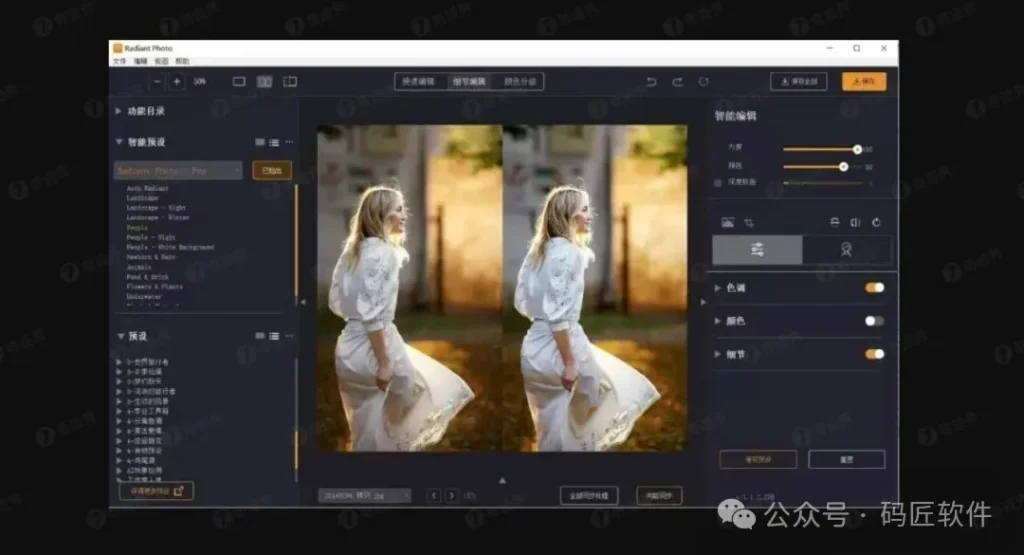The width and height of the screenshot is (1024, 555).
Task: Toggle the 色调 switch off
Action: pyautogui.click(x=874, y=288)
